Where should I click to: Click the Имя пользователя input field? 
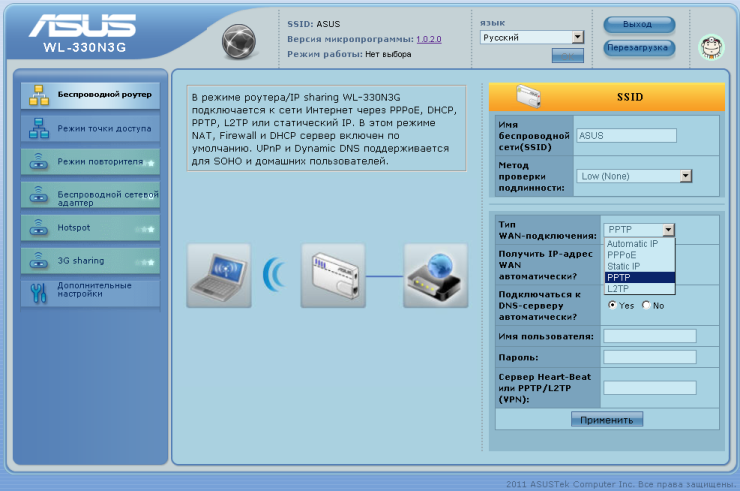pyautogui.click(x=649, y=336)
